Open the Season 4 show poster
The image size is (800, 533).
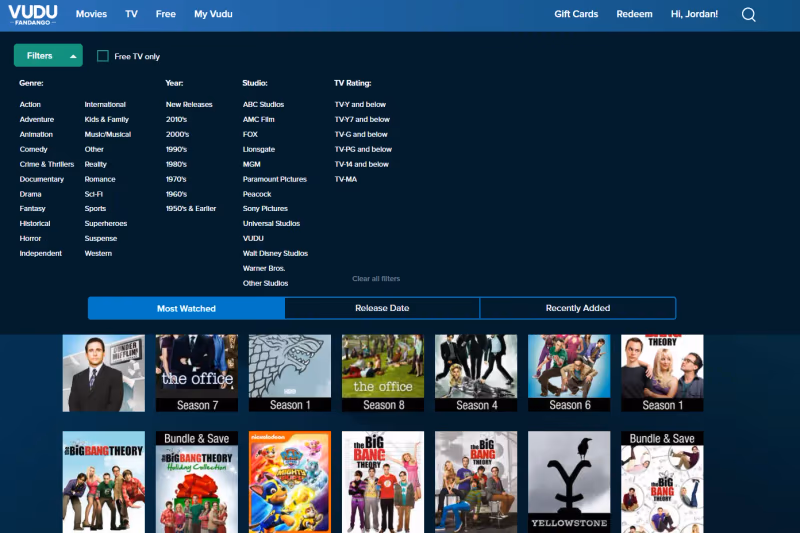coord(476,373)
